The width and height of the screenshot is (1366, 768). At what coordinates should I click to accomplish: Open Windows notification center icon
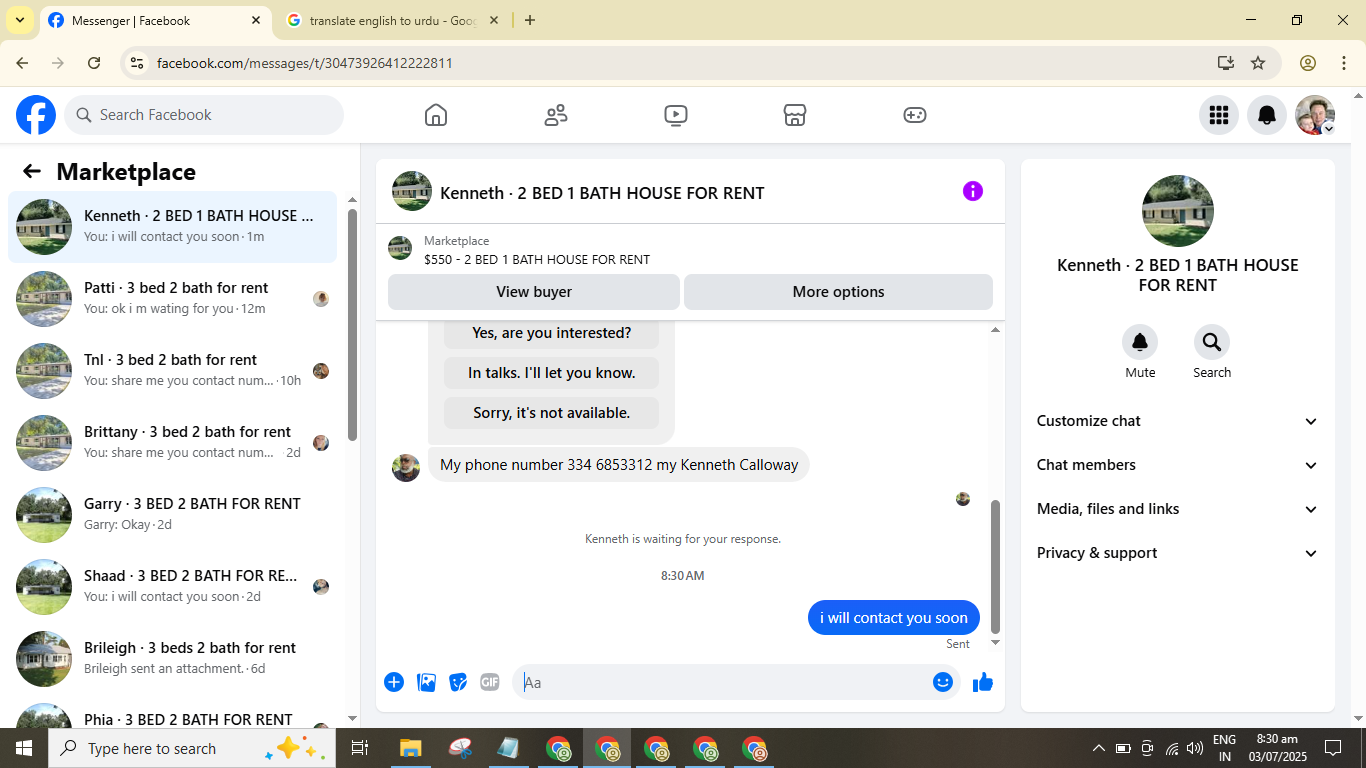point(1333,748)
